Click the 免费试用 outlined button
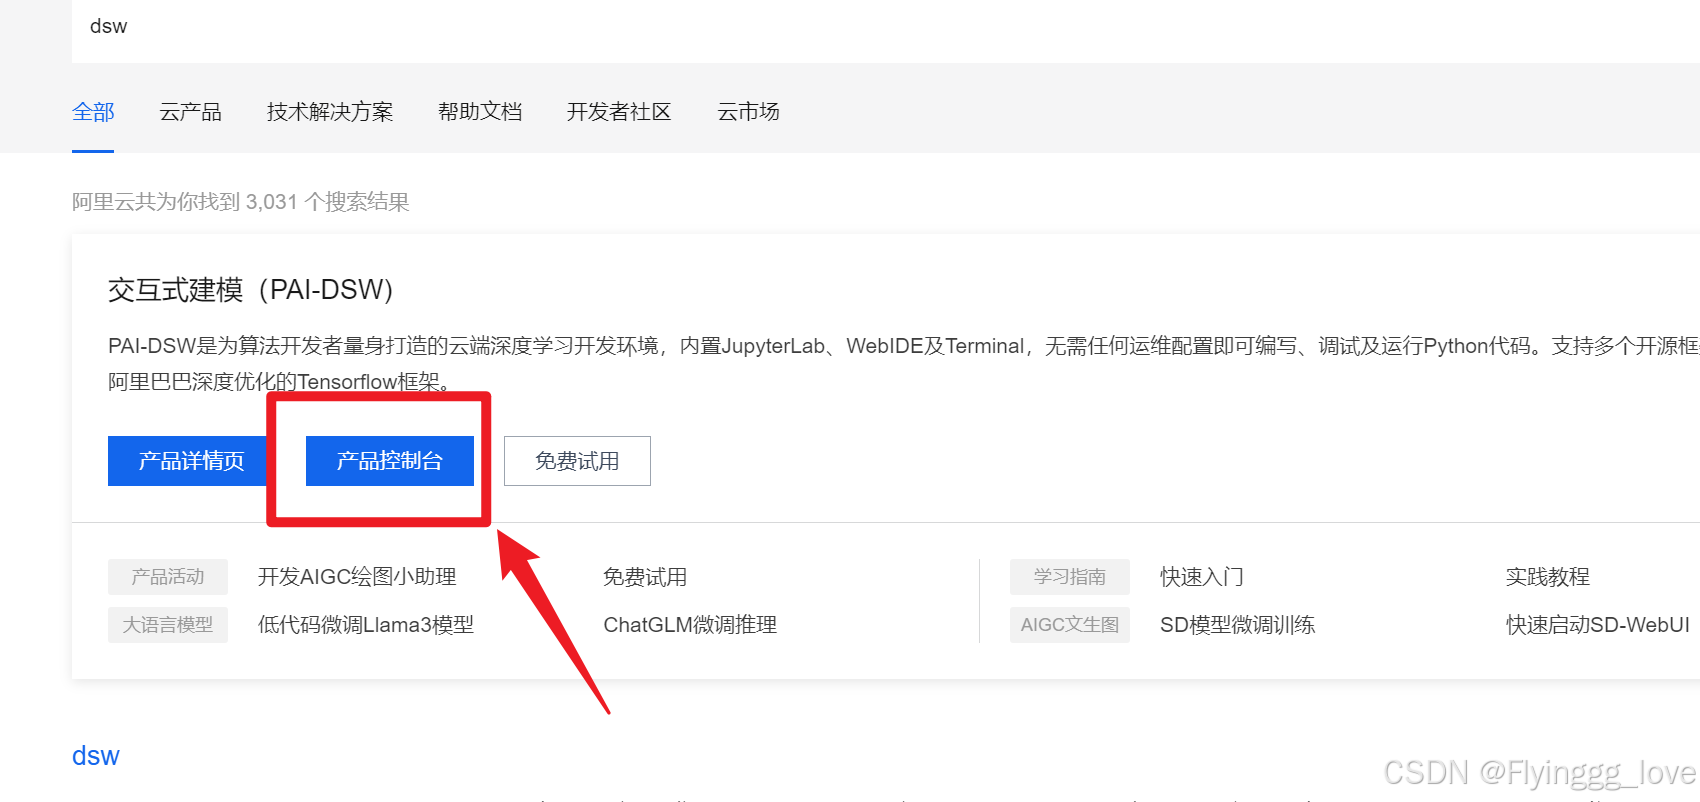 (x=577, y=461)
